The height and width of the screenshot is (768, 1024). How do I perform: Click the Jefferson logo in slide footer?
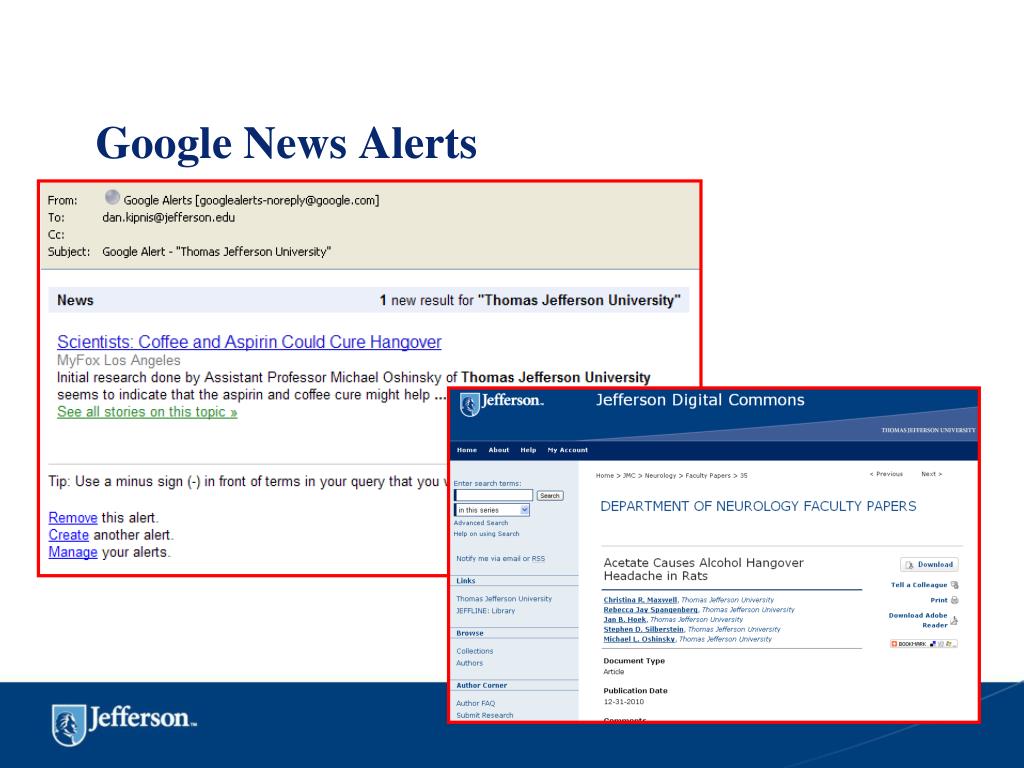click(x=124, y=724)
